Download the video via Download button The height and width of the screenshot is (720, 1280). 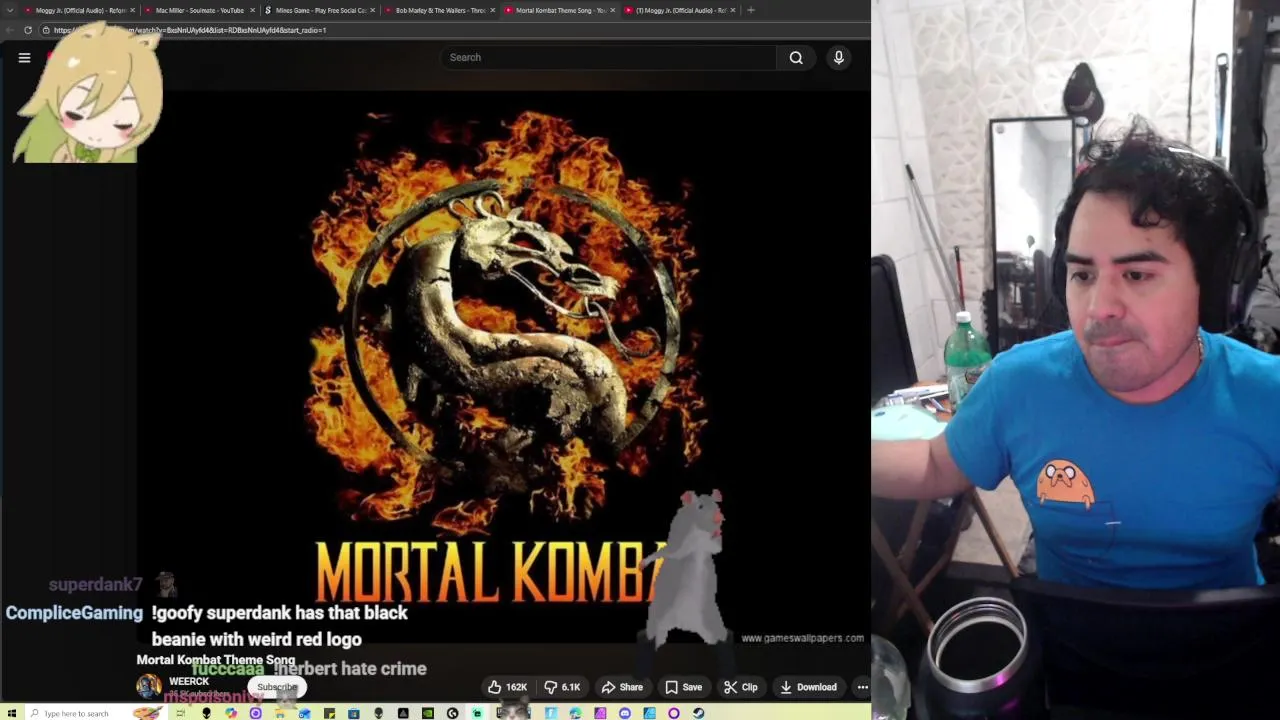coord(808,687)
